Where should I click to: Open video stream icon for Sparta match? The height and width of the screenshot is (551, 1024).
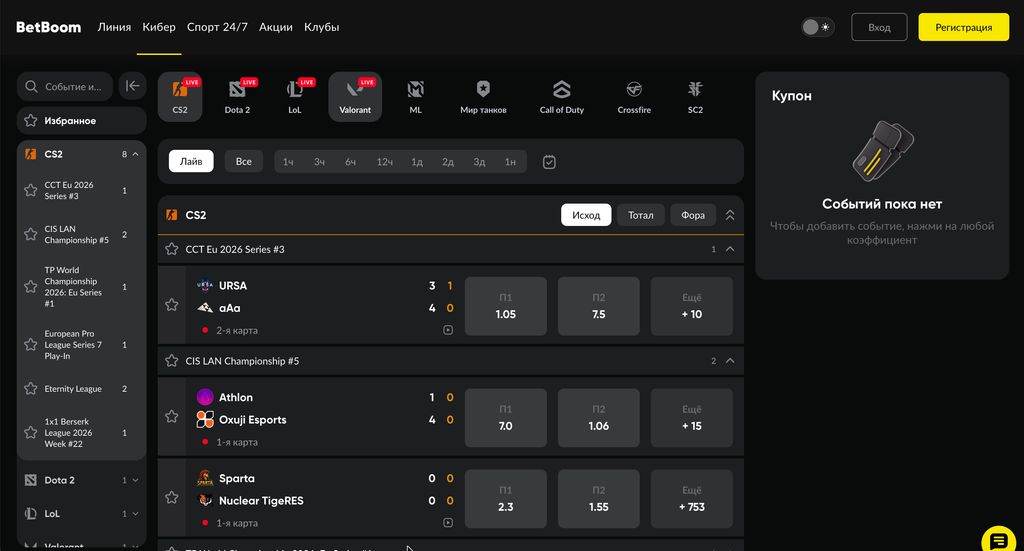(x=448, y=522)
